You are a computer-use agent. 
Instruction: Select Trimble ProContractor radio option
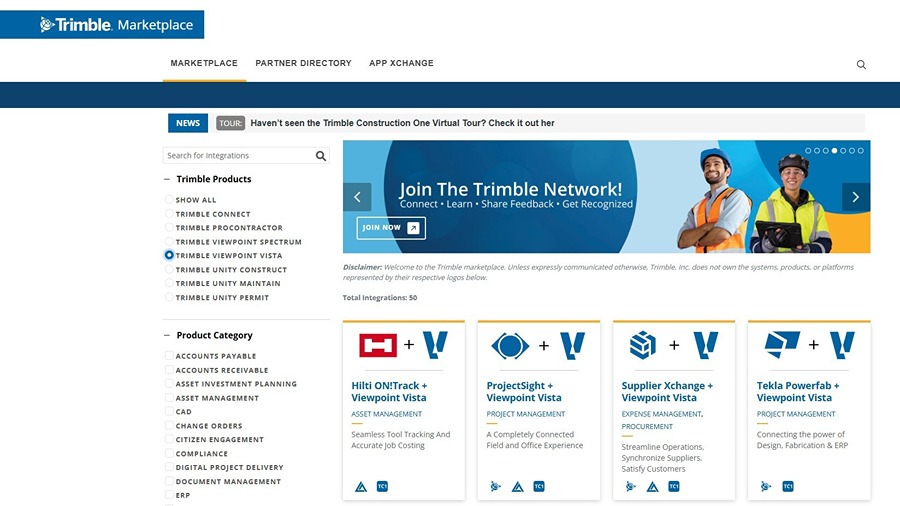169,227
